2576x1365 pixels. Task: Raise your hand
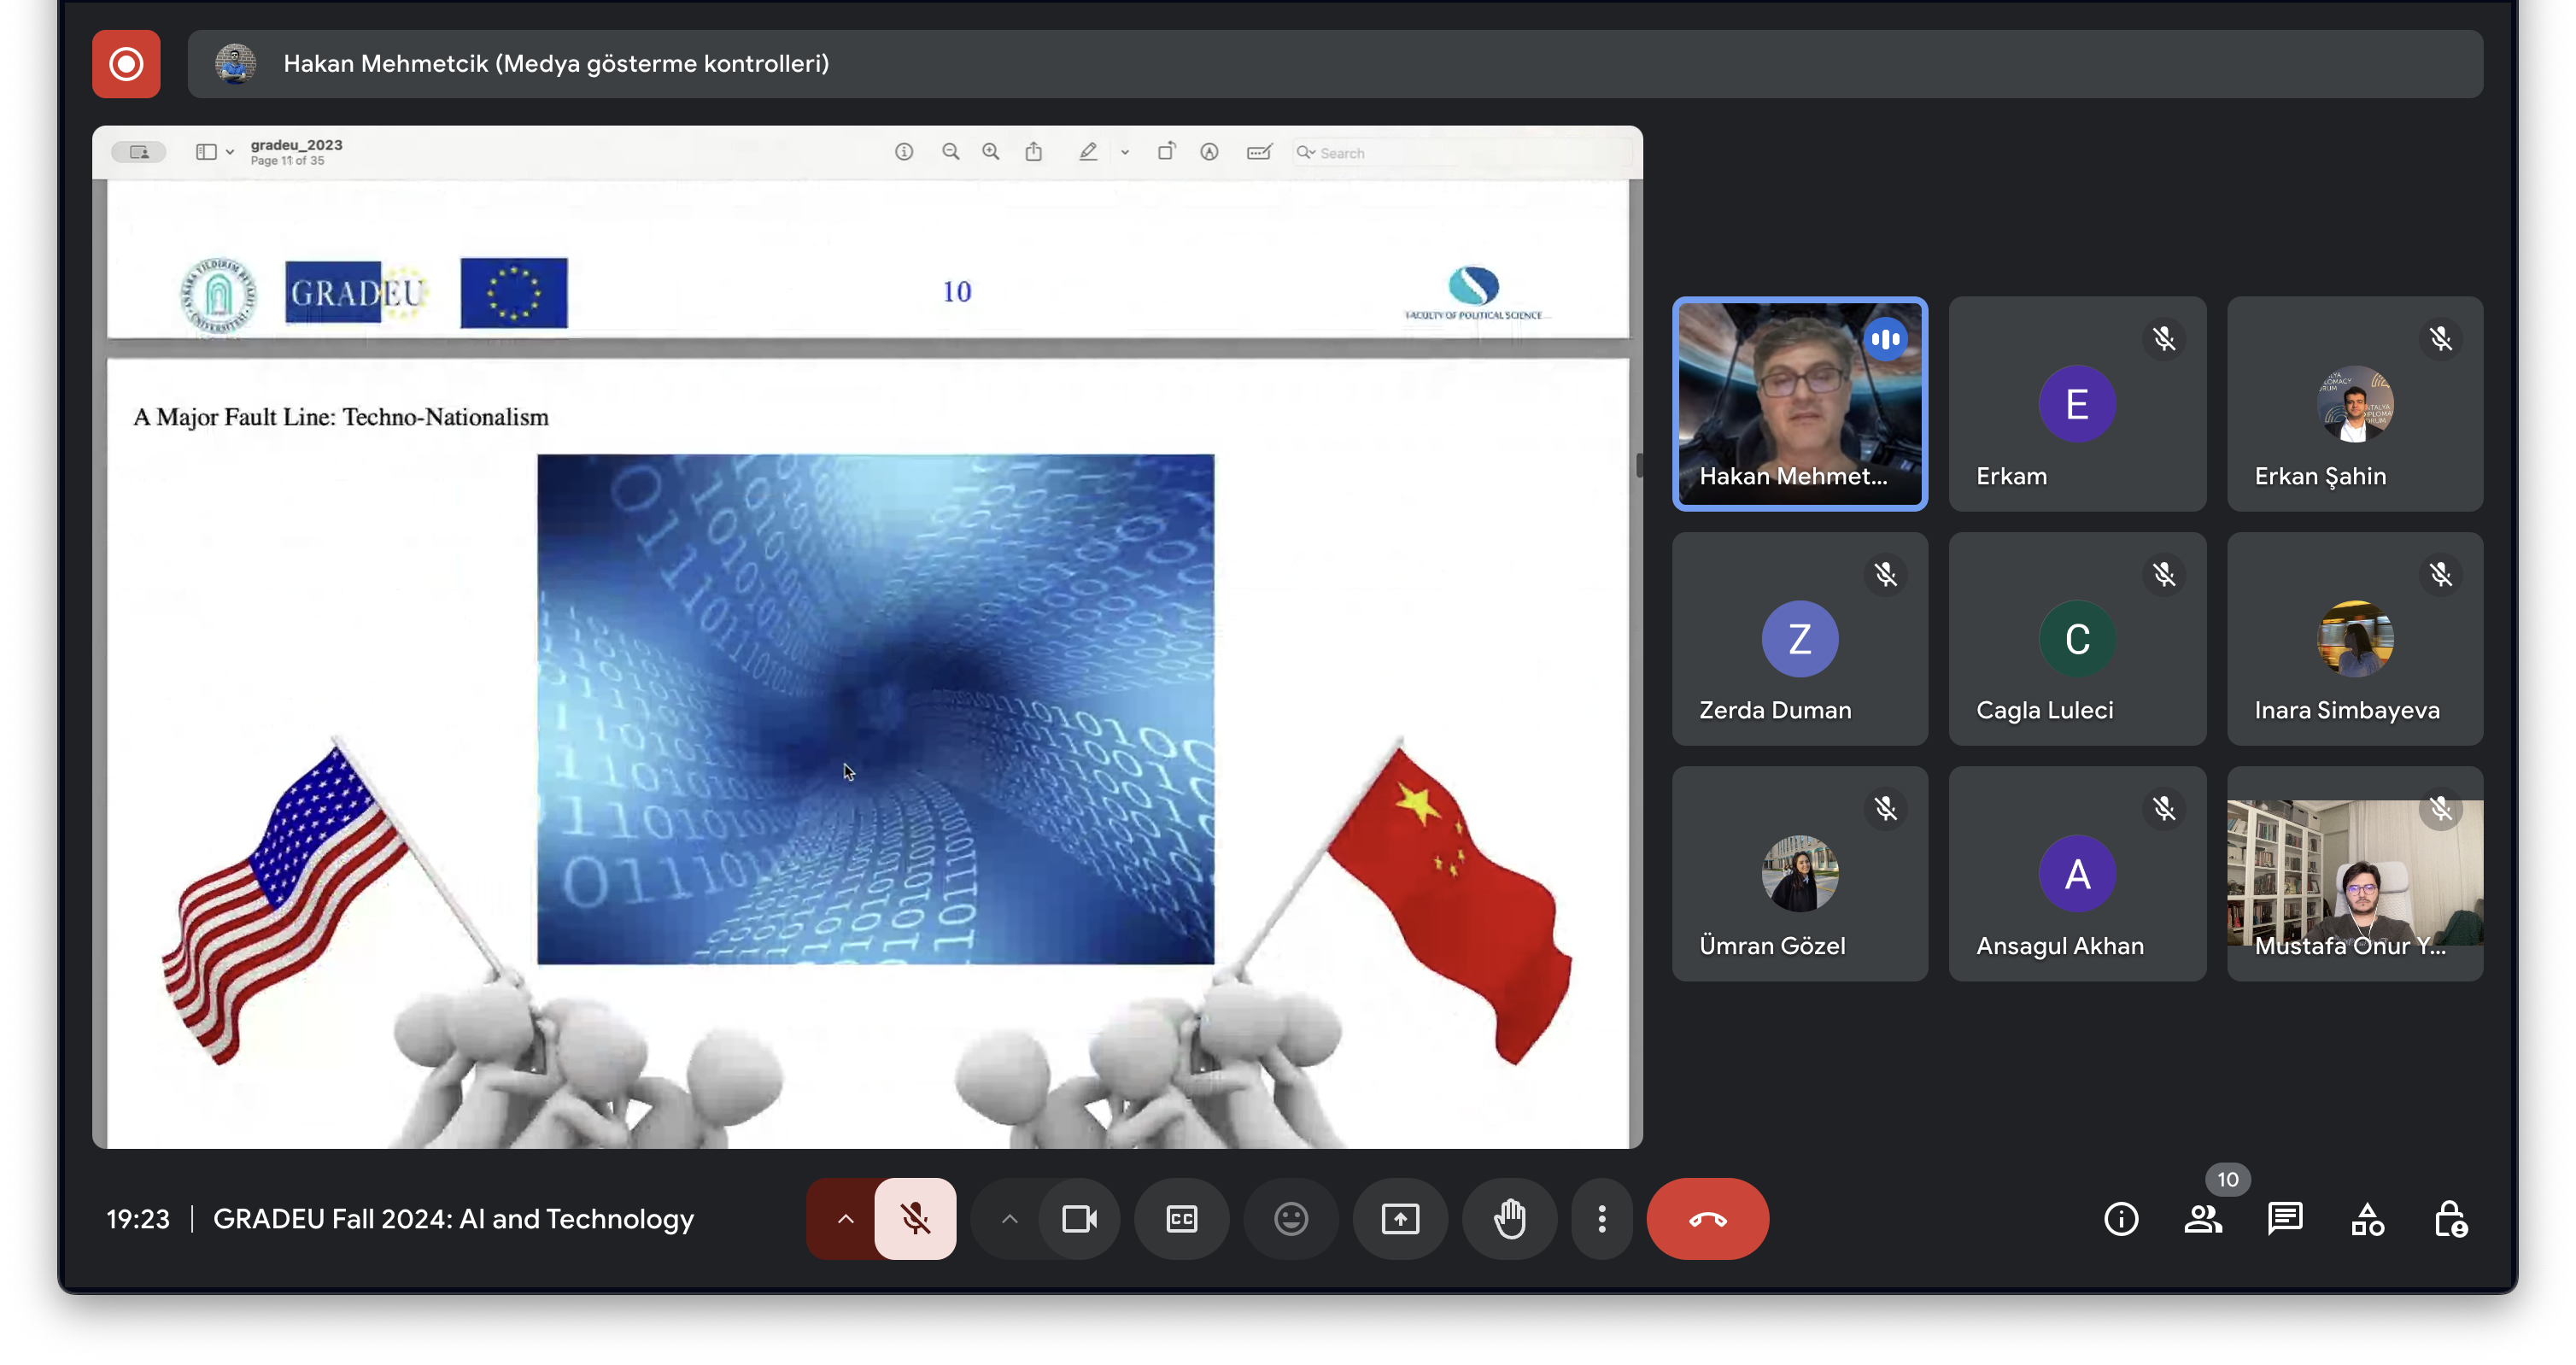coord(1509,1218)
